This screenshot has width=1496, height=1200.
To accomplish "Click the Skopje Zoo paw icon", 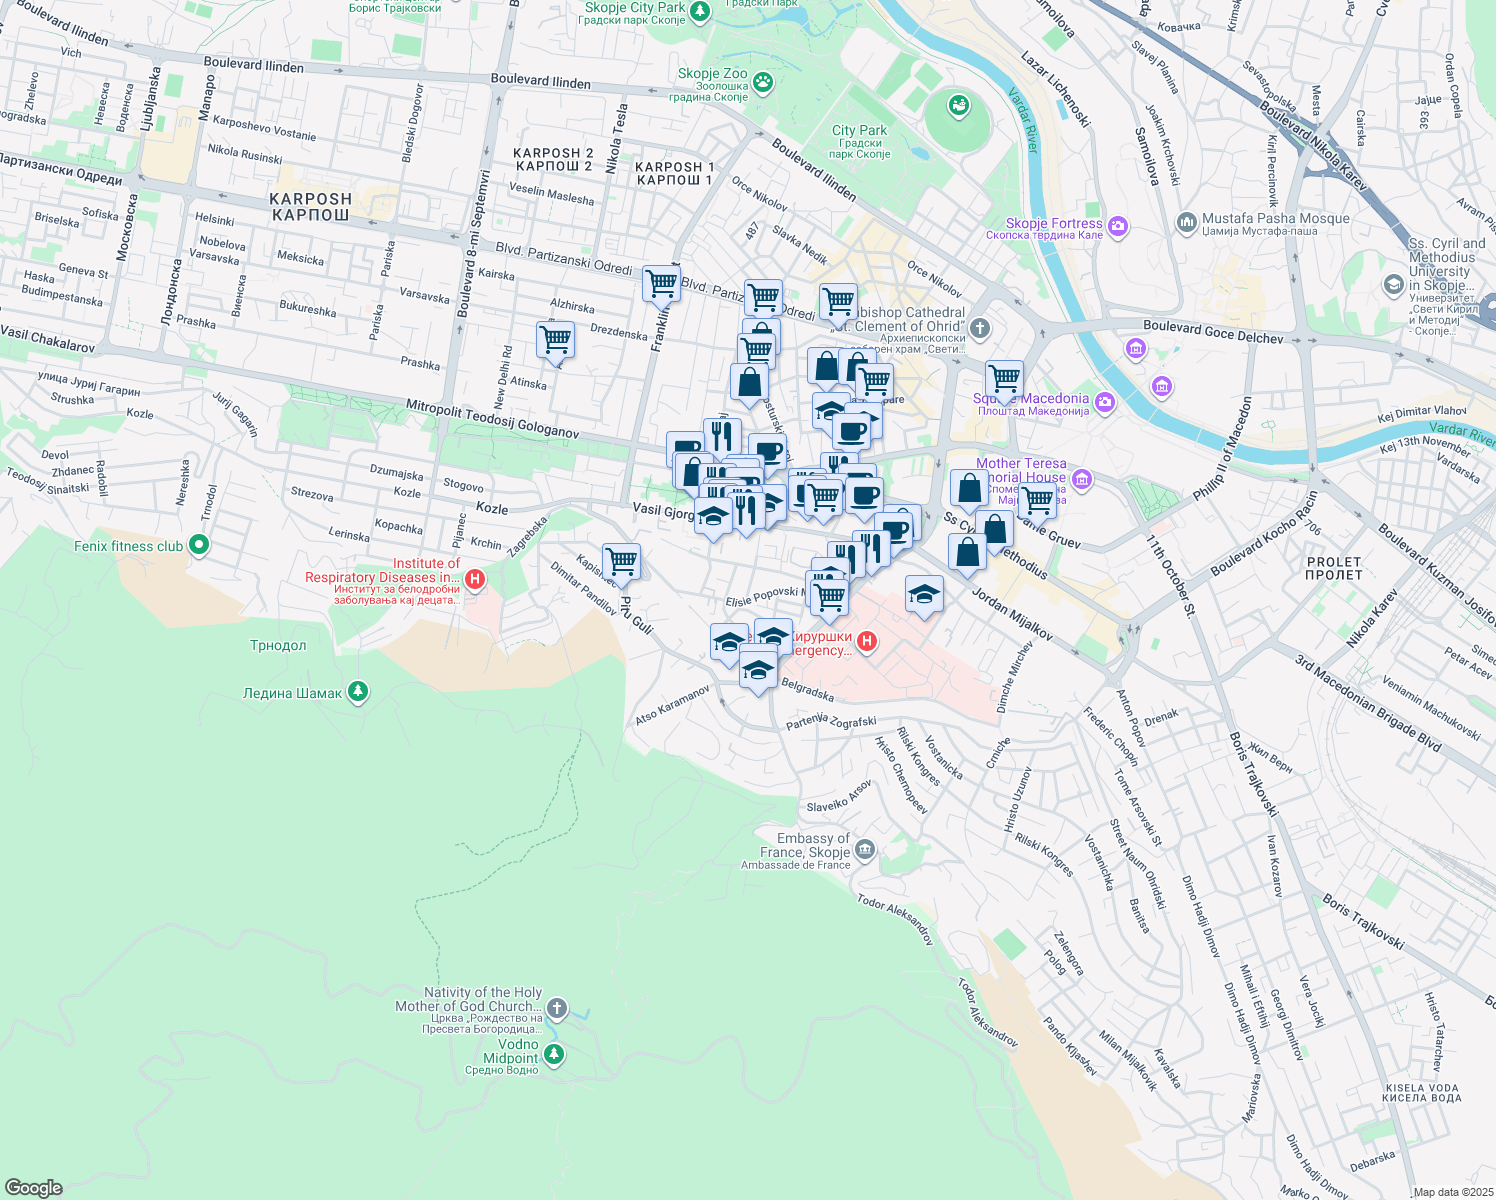I will click(x=764, y=82).
